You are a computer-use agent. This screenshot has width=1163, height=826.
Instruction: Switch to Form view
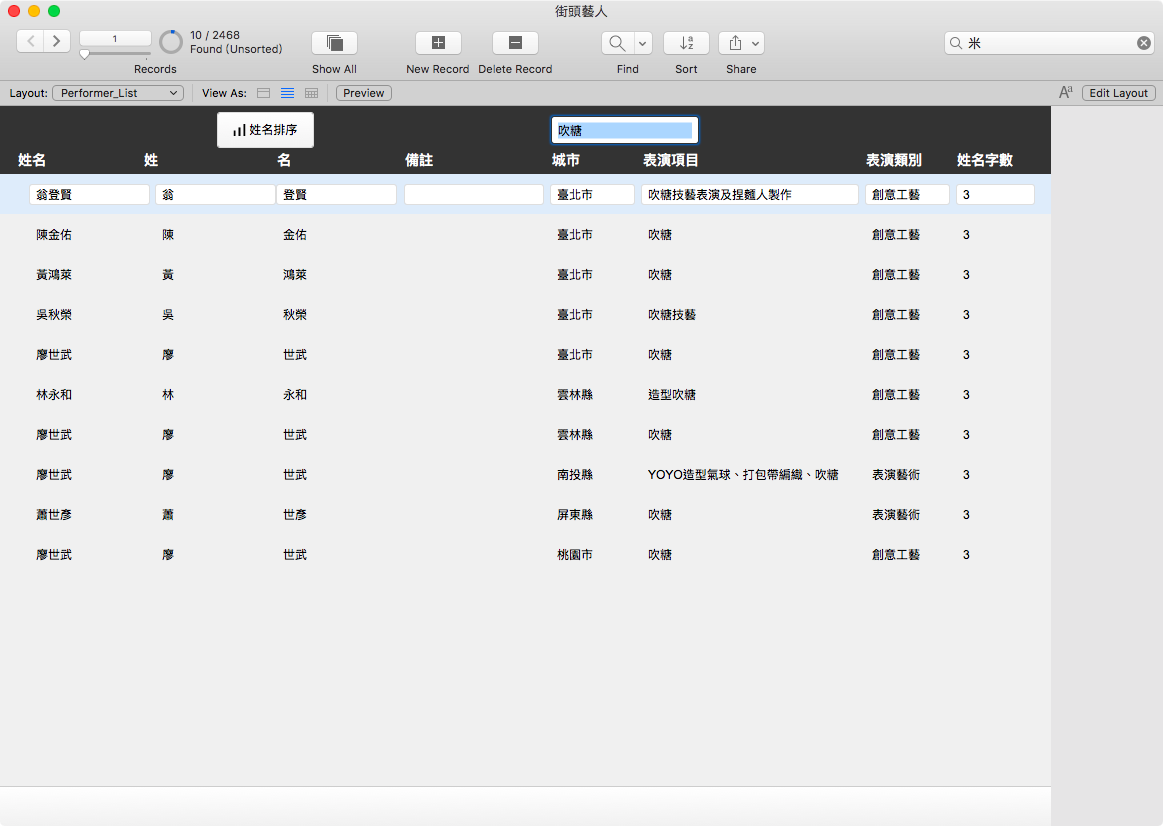(x=263, y=93)
